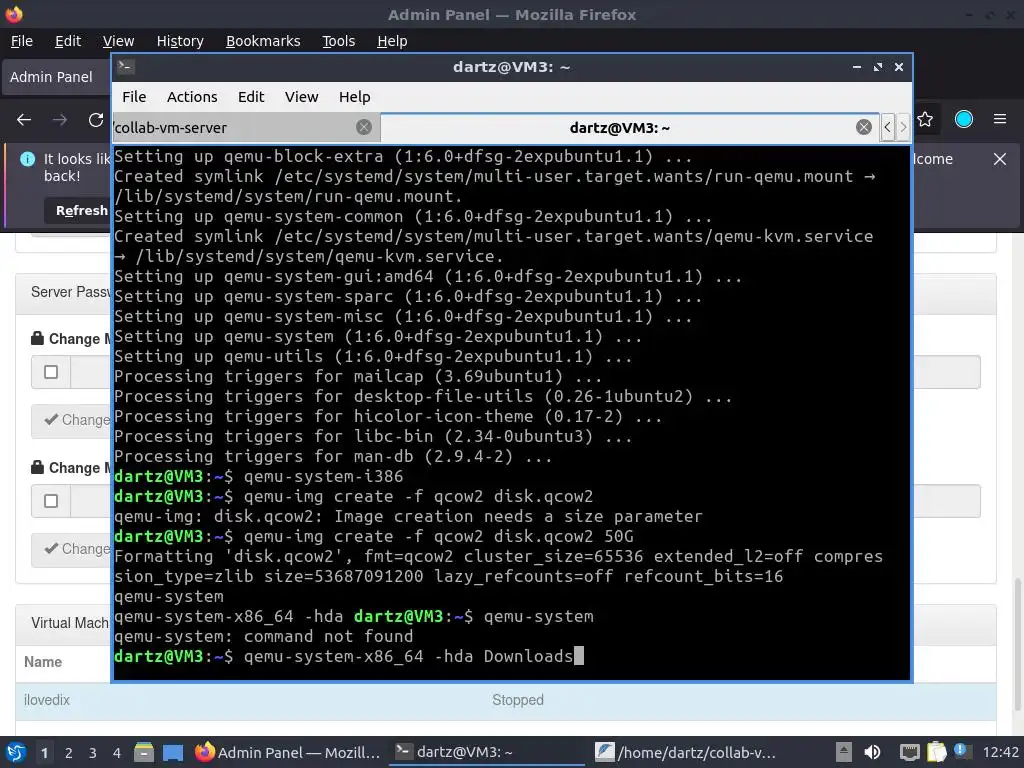
Task: Switch to workspace 3 in the taskbar
Action: coord(93,753)
